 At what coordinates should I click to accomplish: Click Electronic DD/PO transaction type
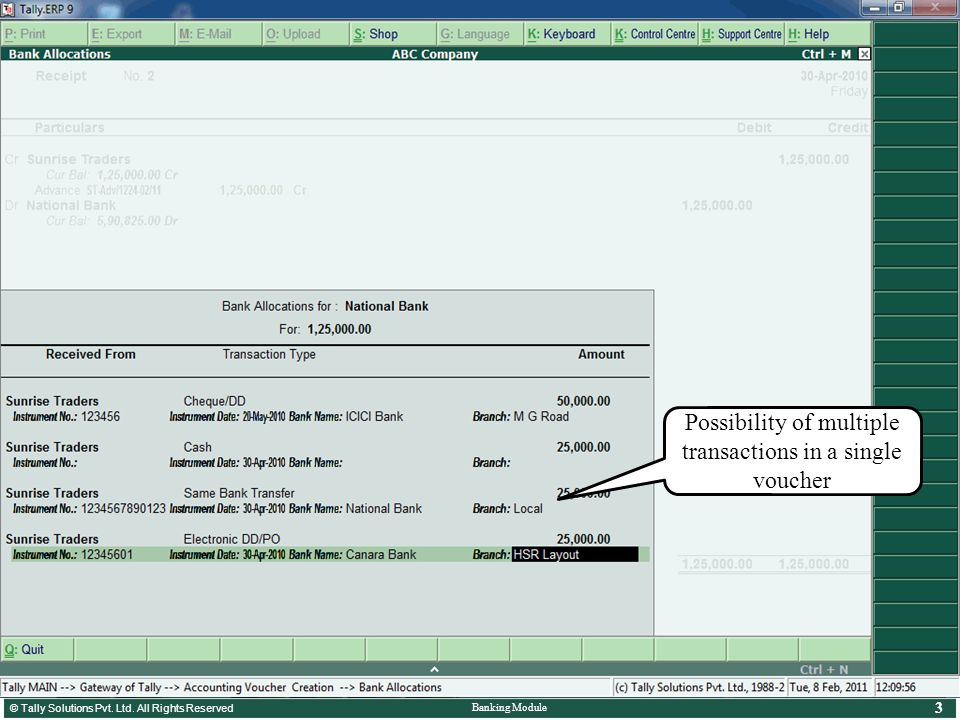(231, 539)
